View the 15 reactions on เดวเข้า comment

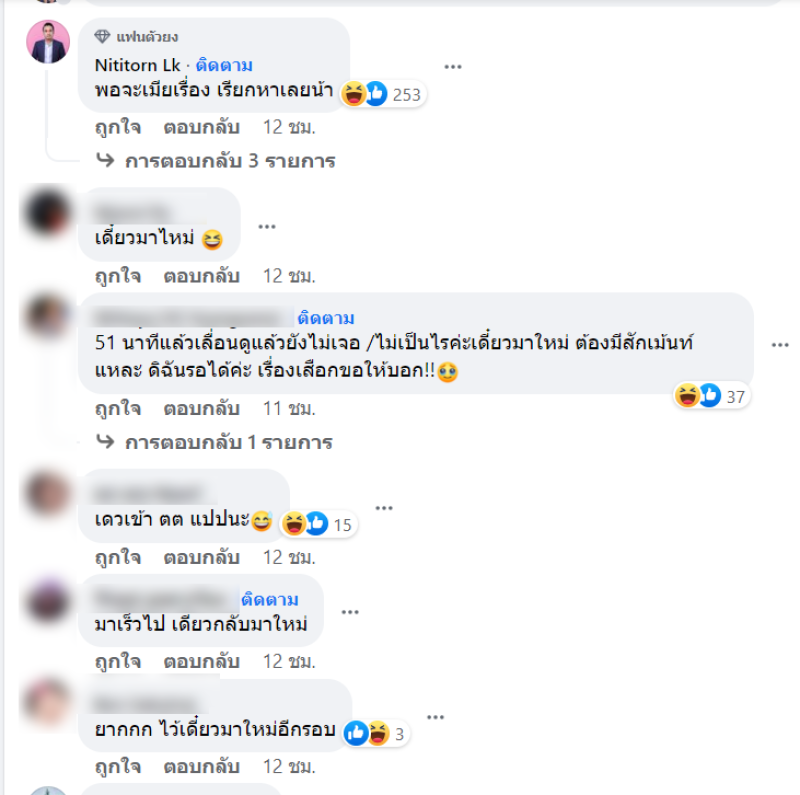pyautogui.click(x=318, y=524)
